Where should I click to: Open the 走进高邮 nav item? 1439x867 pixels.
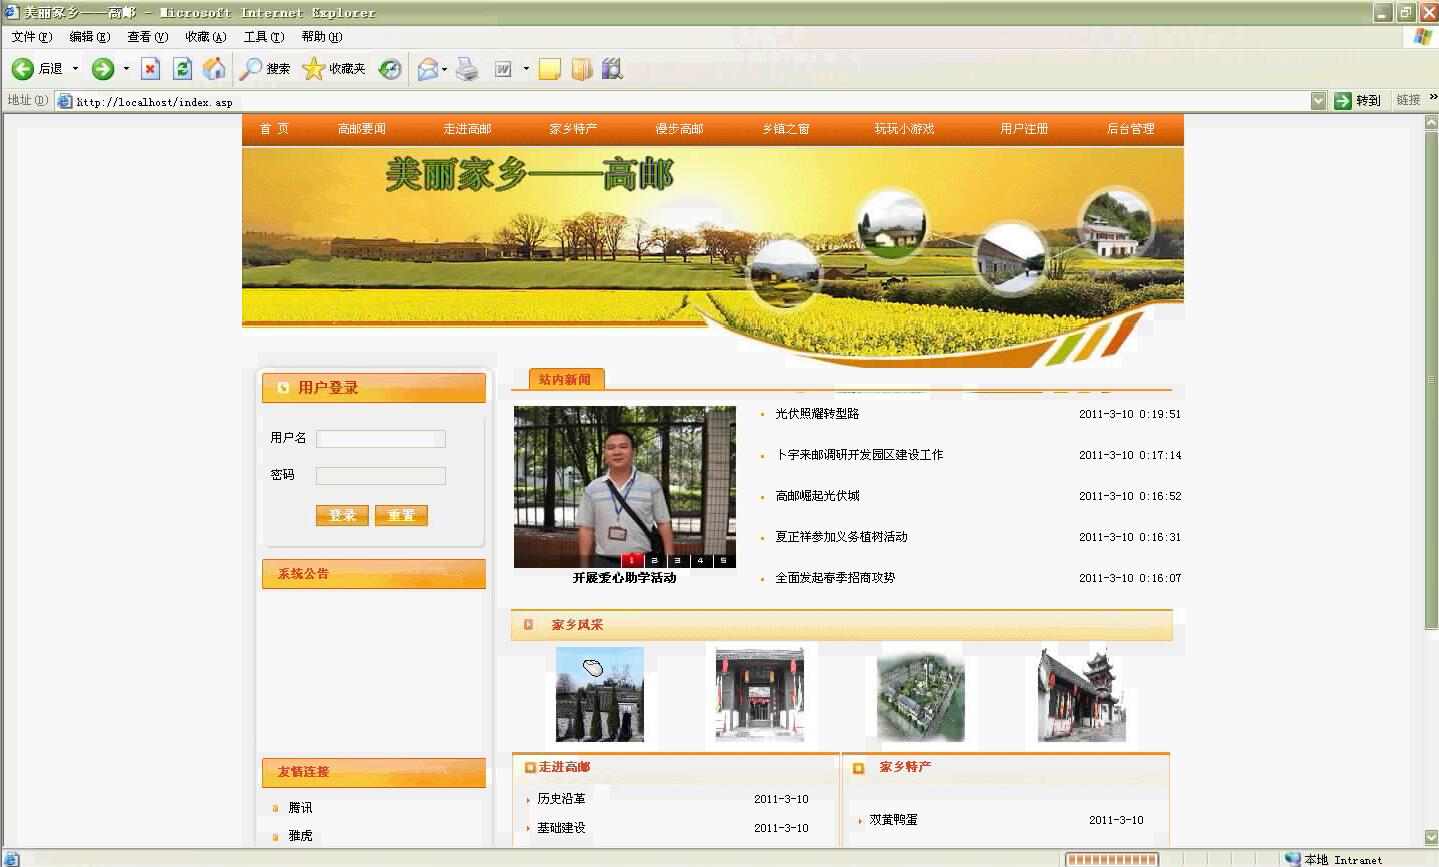(x=467, y=129)
